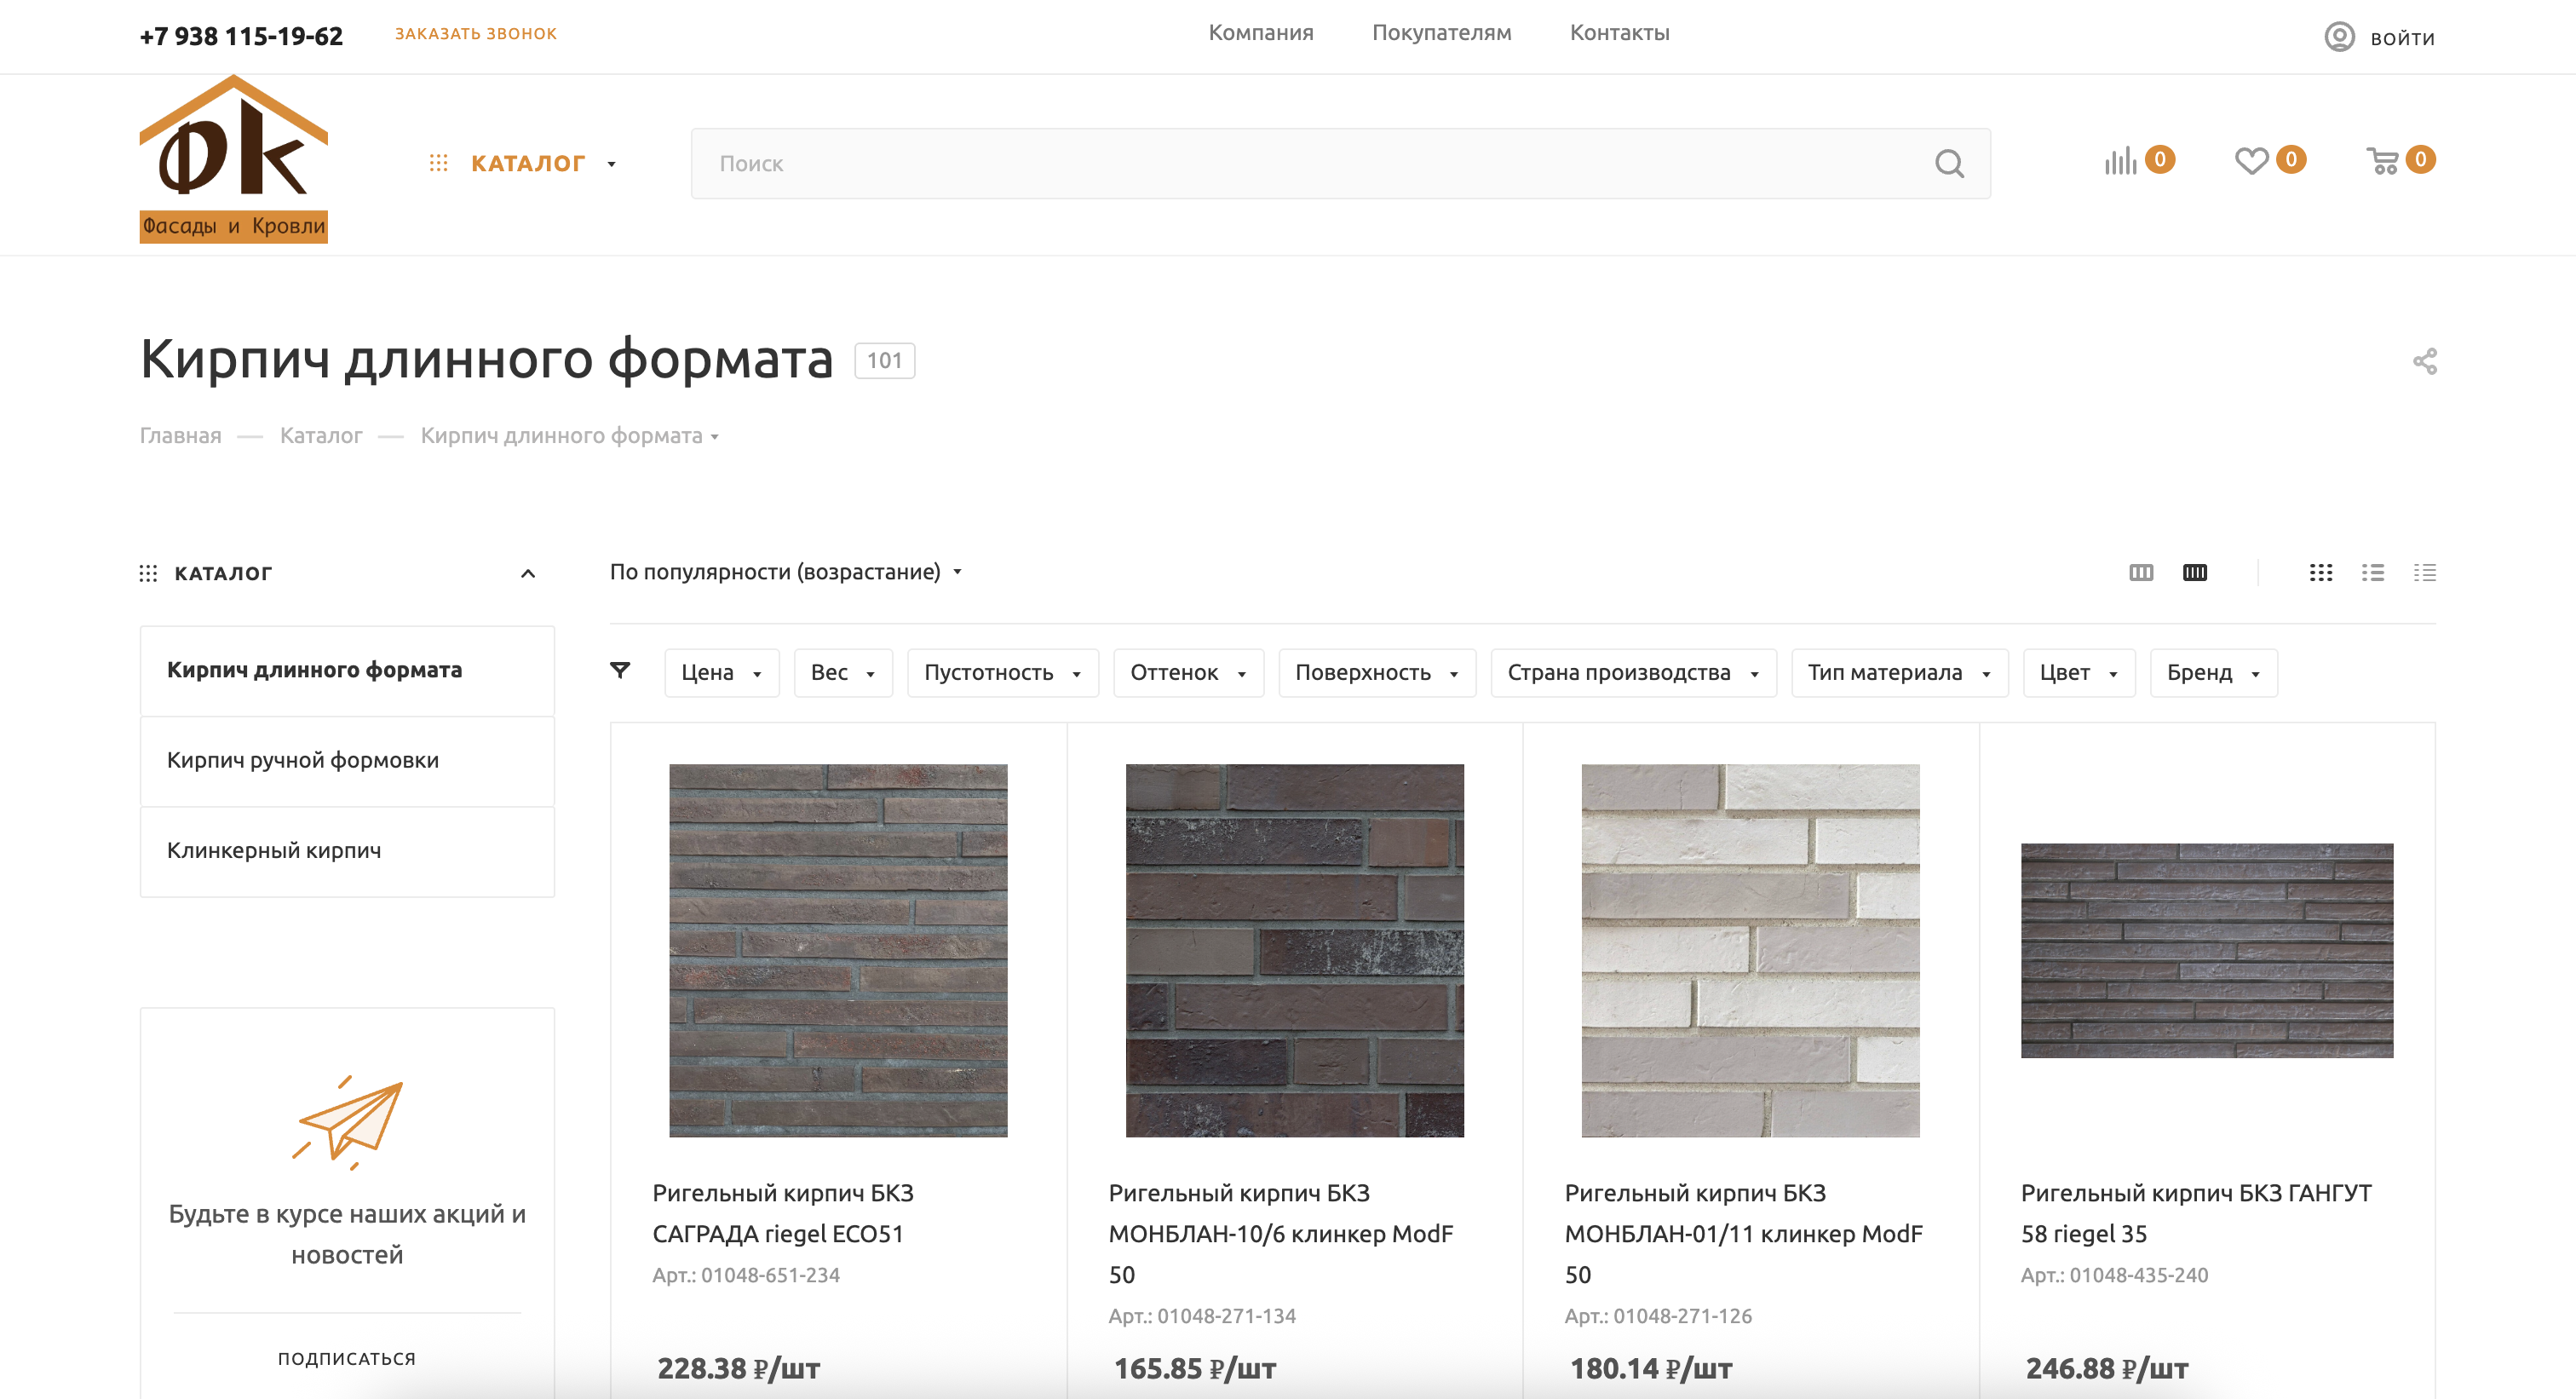
Task: Expand the Тип материала filter dropdown
Action: [1899, 673]
